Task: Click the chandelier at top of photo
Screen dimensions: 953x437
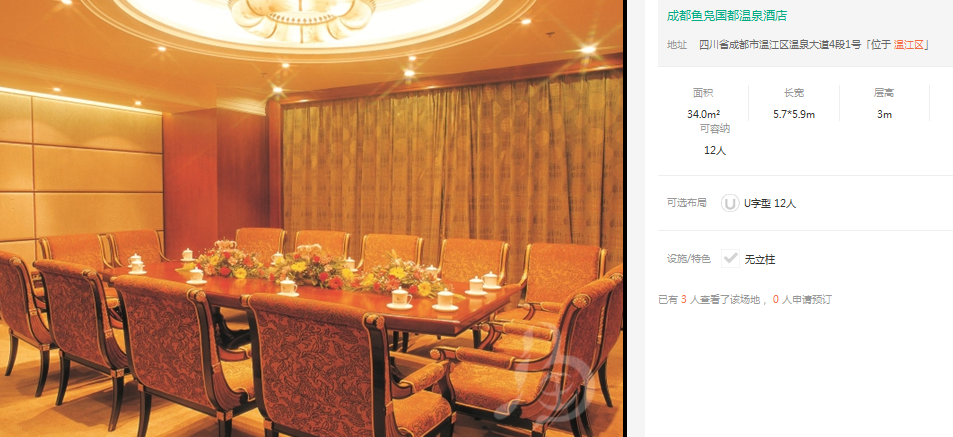Action: pyautogui.click(x=302, y=18)
